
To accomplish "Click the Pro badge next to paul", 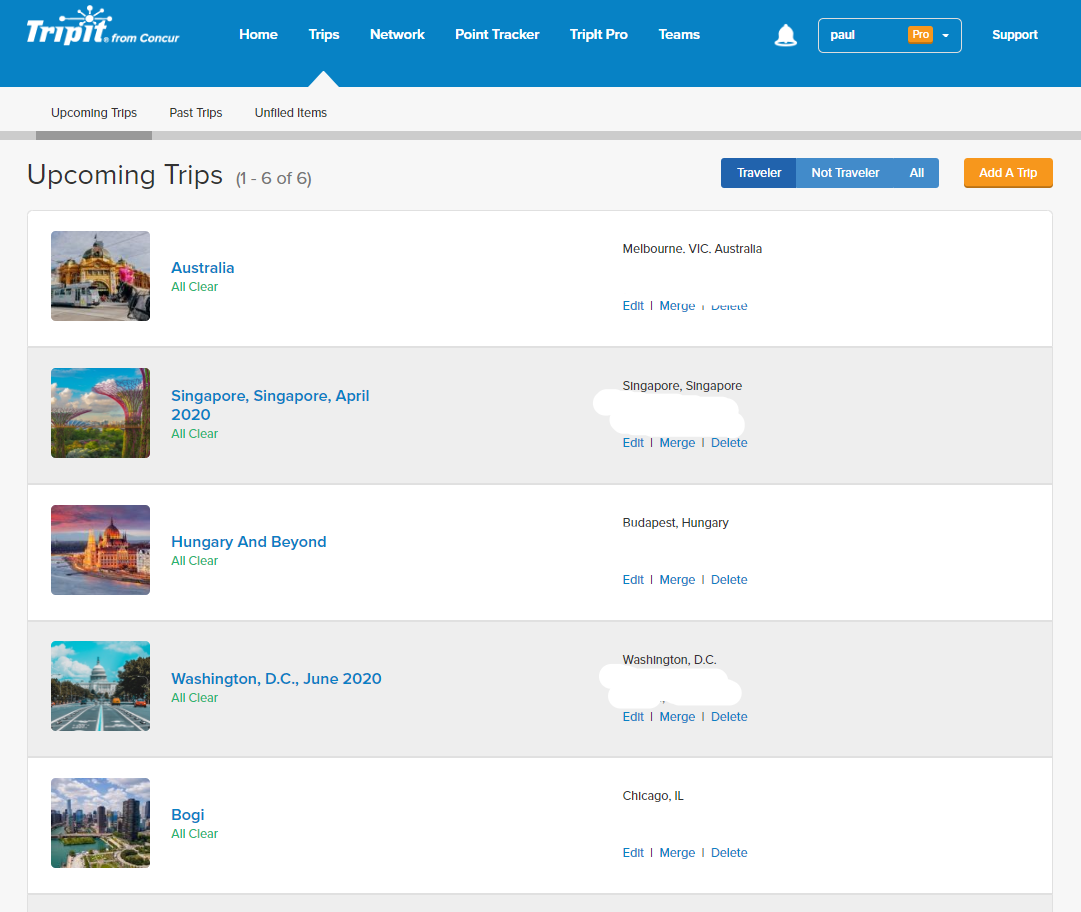I will coord(920,34).
